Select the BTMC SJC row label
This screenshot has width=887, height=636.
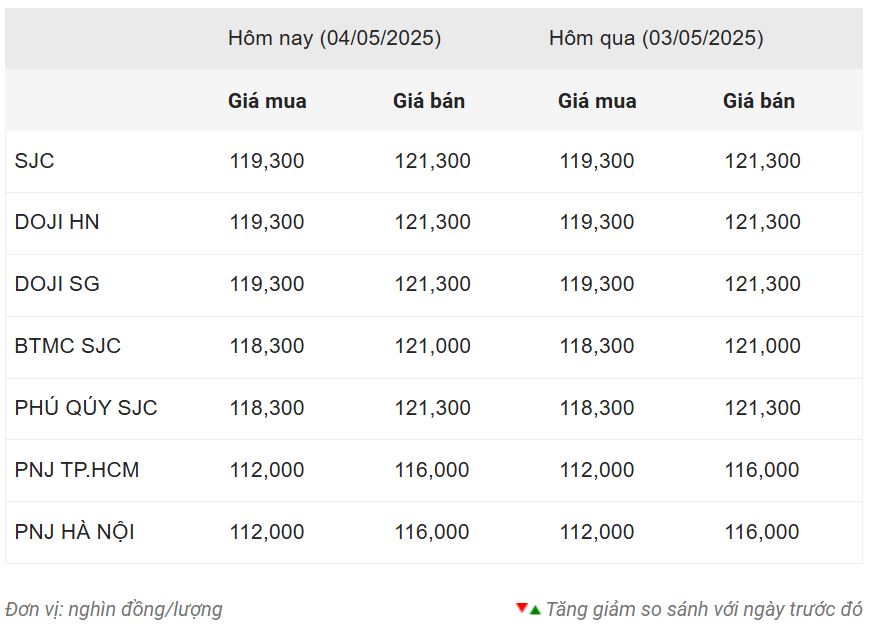tap(68, 346)
